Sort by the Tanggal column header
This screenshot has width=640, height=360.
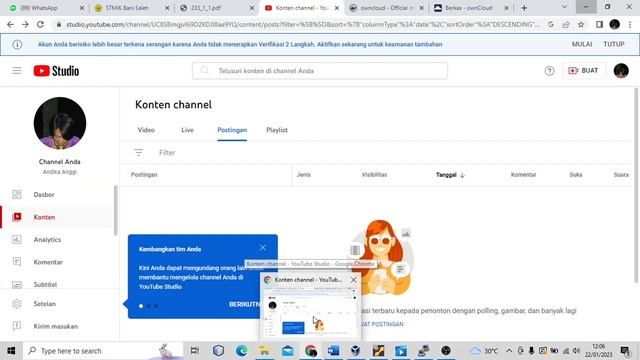tap(450, 175)
